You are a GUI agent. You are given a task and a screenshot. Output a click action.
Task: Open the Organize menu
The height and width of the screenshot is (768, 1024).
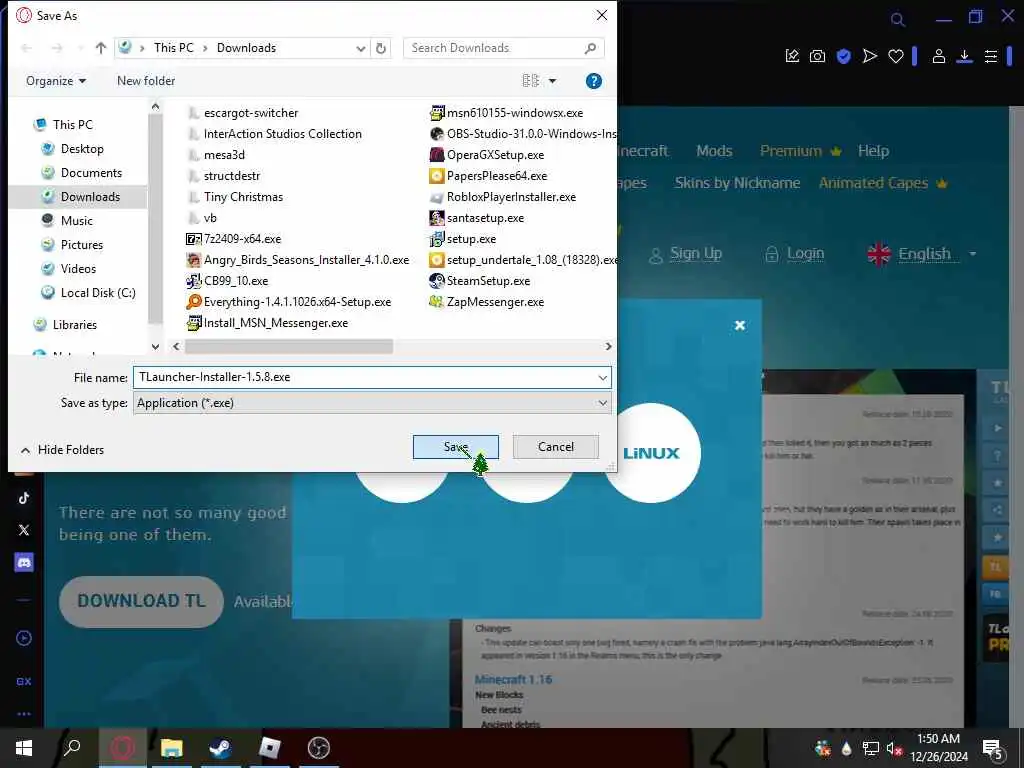(56, 81)
